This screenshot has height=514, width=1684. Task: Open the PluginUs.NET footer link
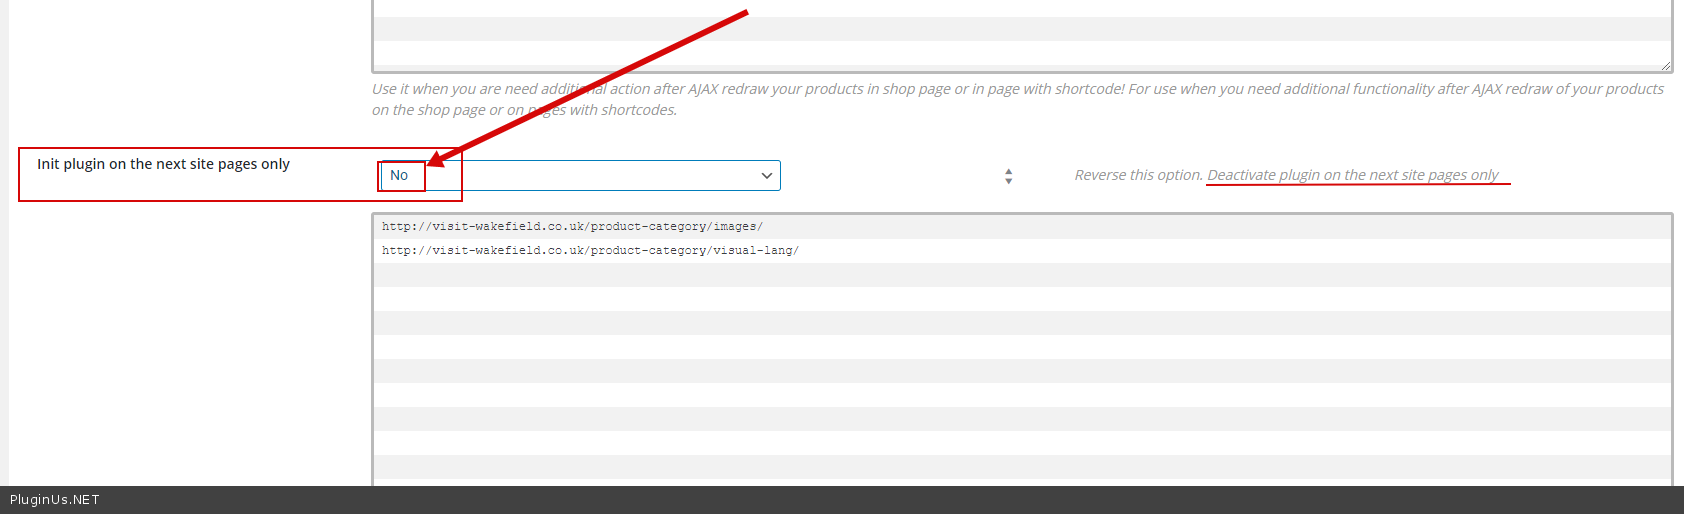55,500
